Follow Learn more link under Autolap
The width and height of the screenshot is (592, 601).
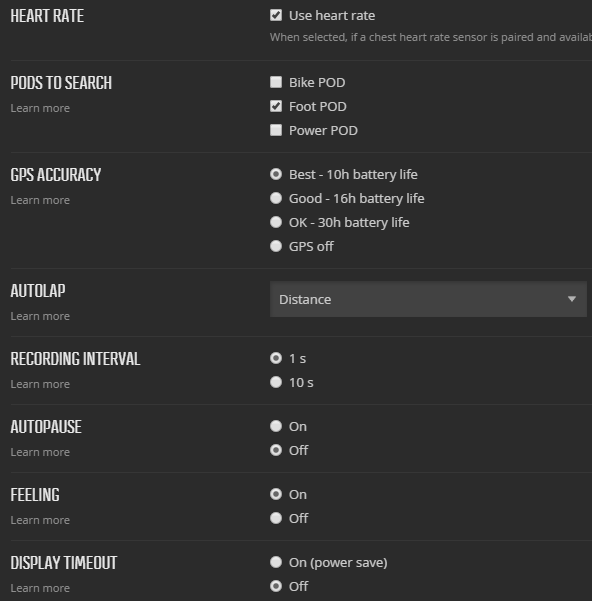click(40, 316)
